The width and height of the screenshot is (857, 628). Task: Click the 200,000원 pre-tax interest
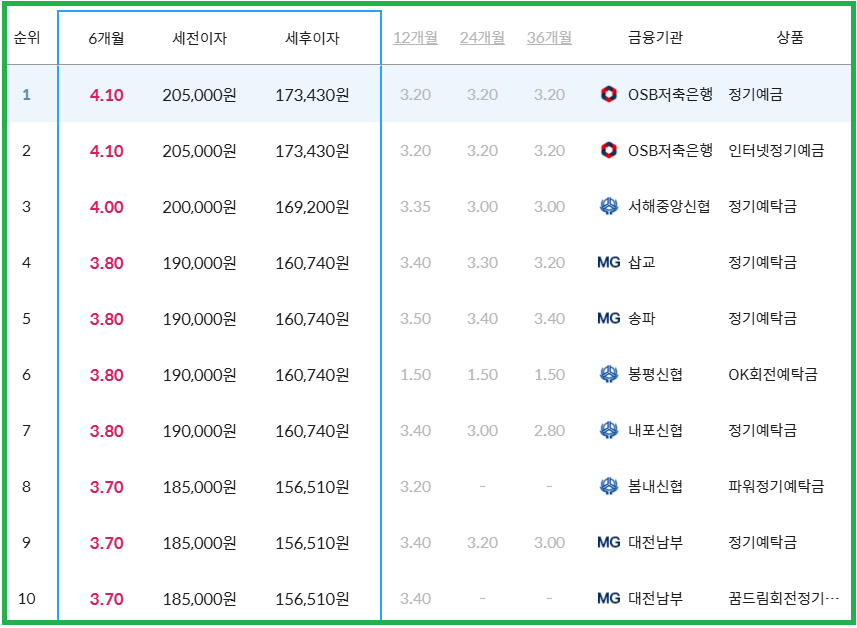click(x=199, y=207)
